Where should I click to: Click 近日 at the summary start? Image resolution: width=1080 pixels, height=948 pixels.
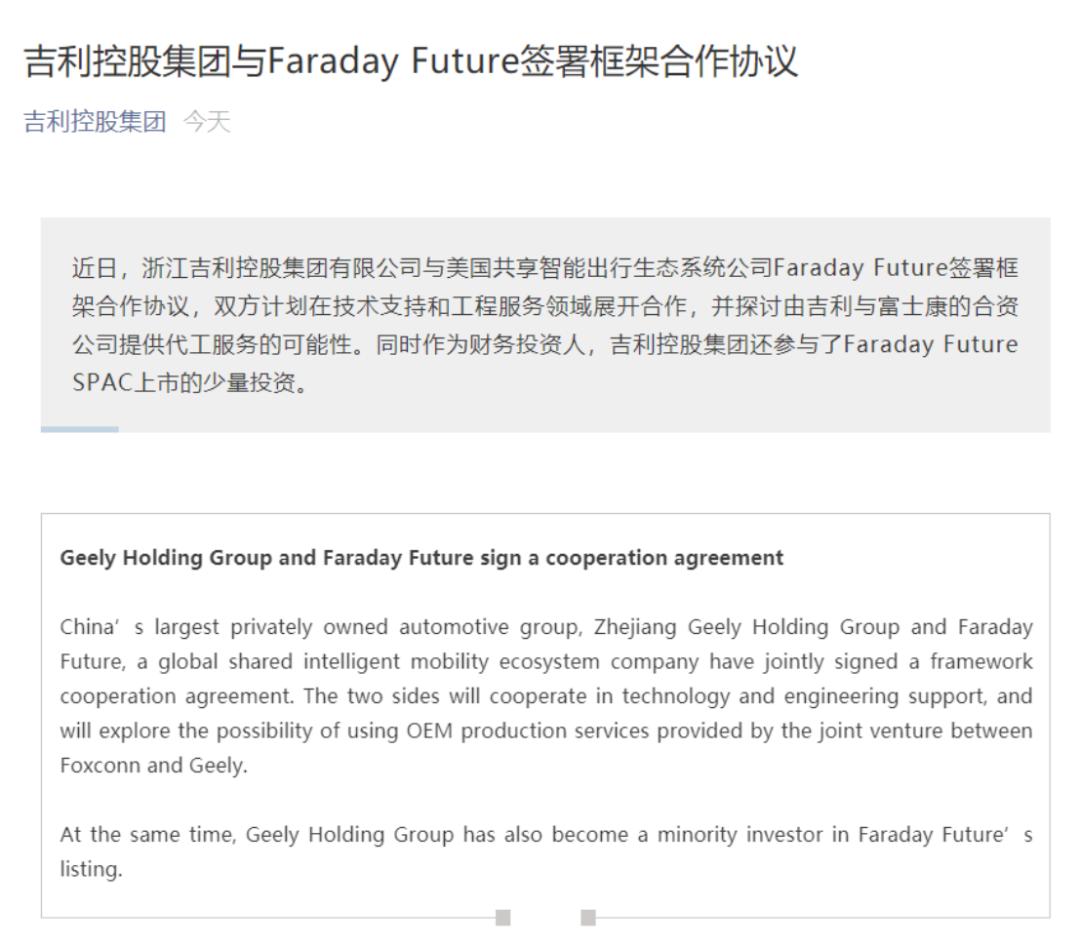(95, 267)
